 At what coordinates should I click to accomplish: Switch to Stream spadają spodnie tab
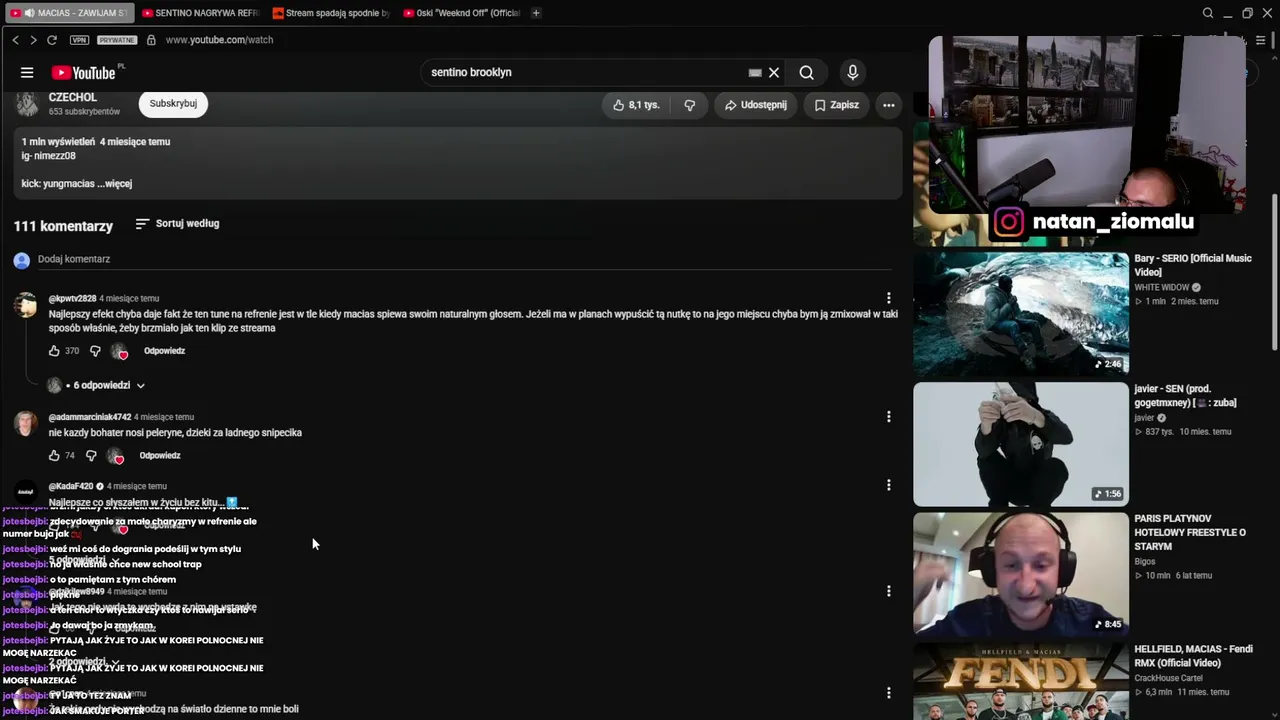(x=330, y=13)
